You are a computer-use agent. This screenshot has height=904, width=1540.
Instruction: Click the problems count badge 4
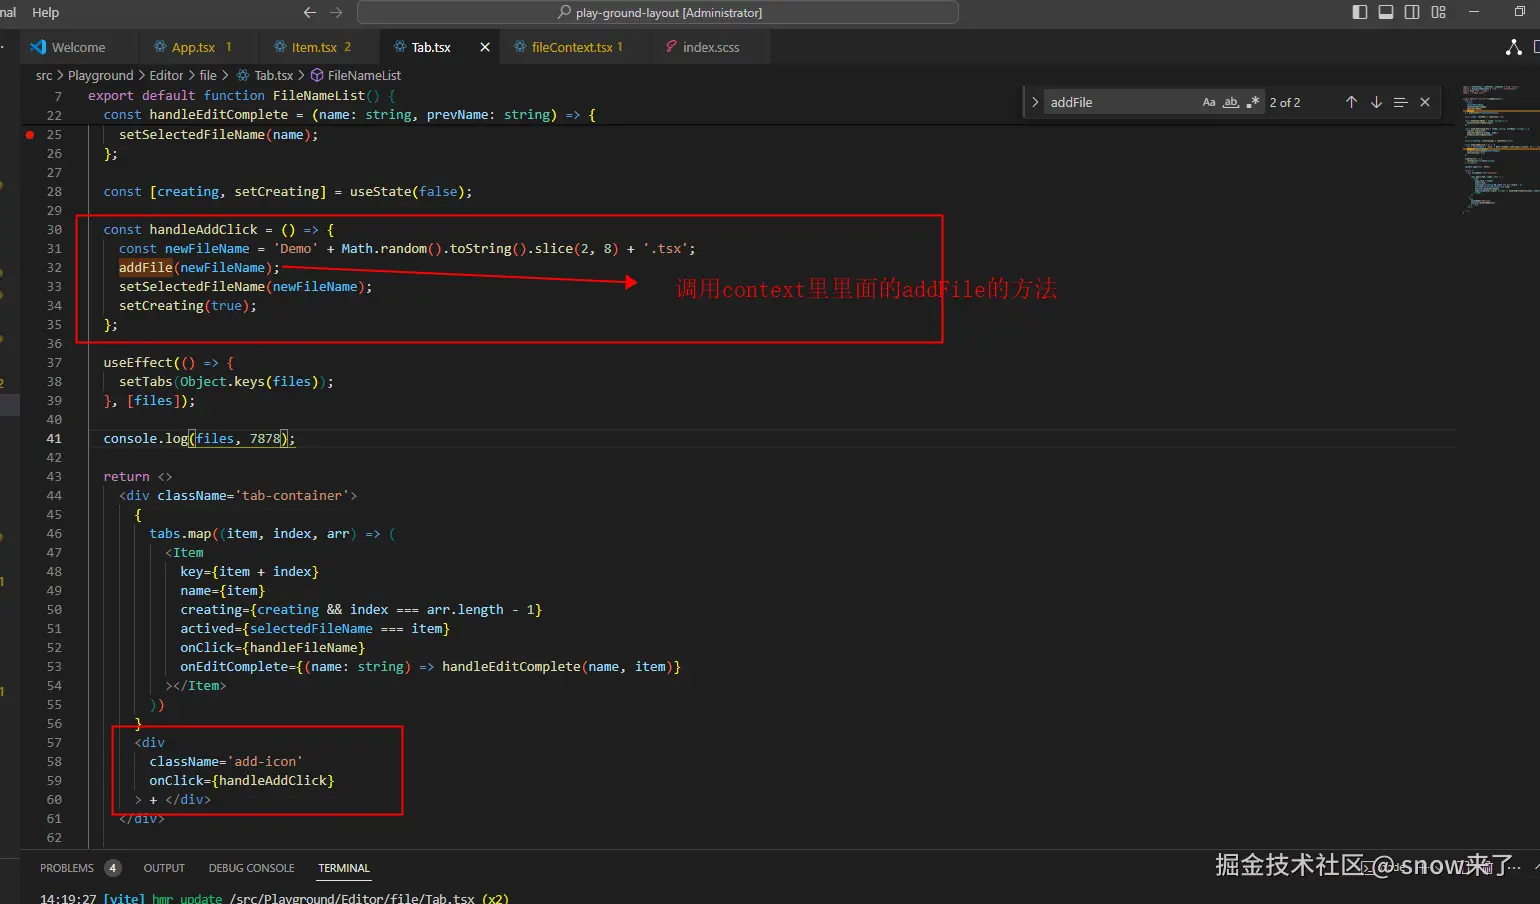coord(113,868)
